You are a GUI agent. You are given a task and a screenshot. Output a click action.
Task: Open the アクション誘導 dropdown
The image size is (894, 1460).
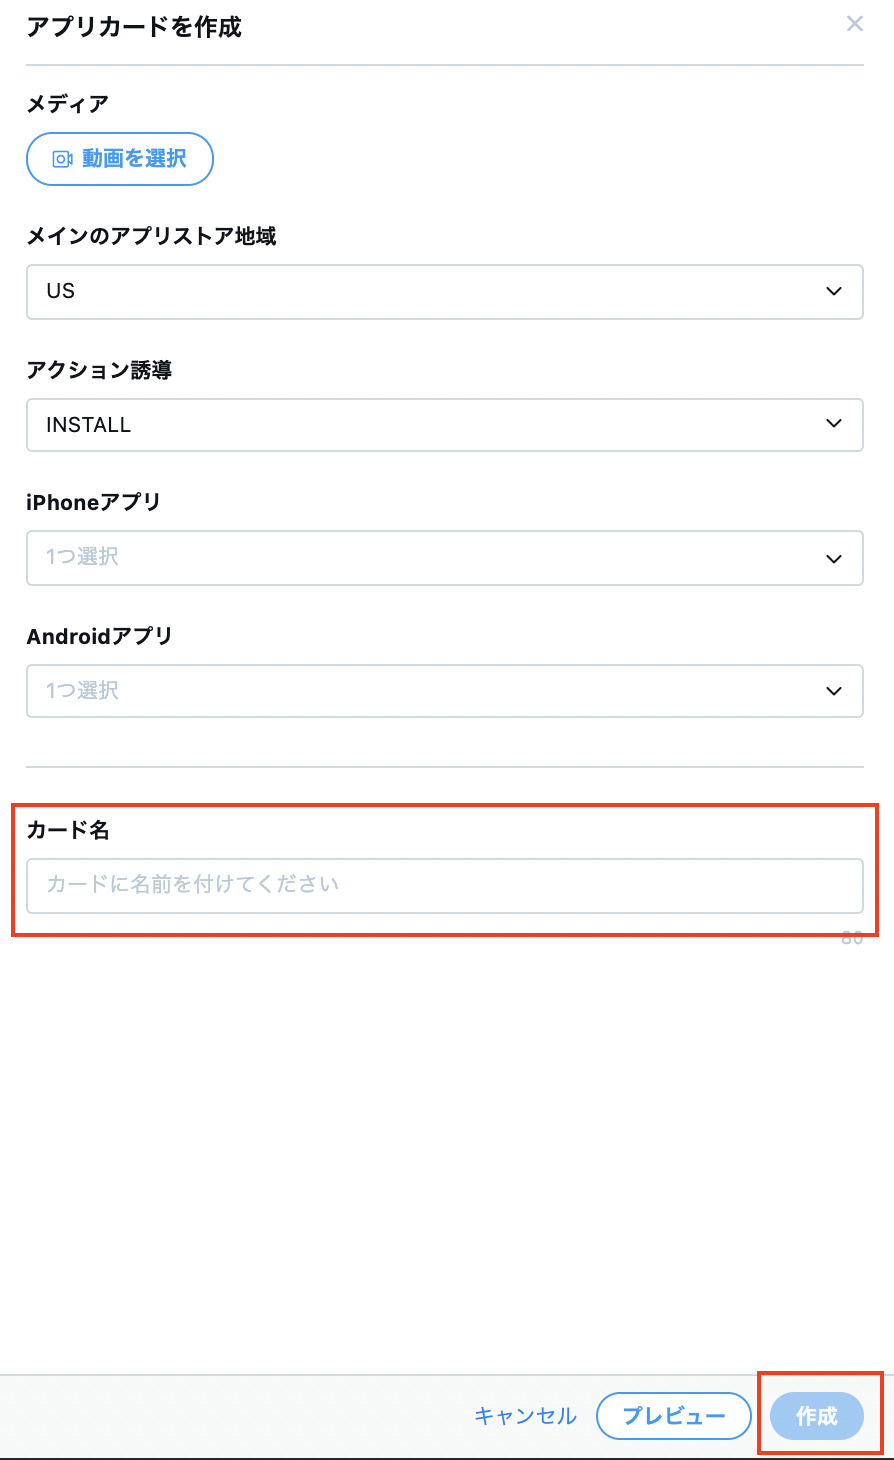[445, 424]
